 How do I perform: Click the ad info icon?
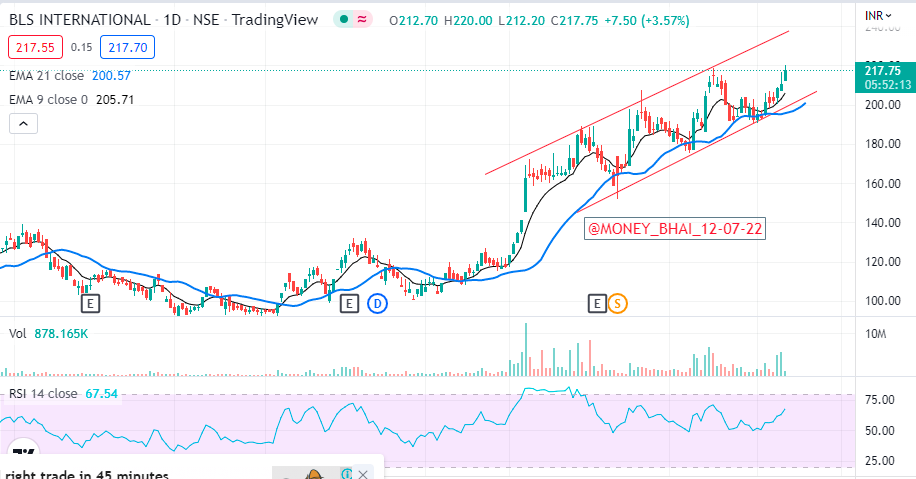click(346, 474)
